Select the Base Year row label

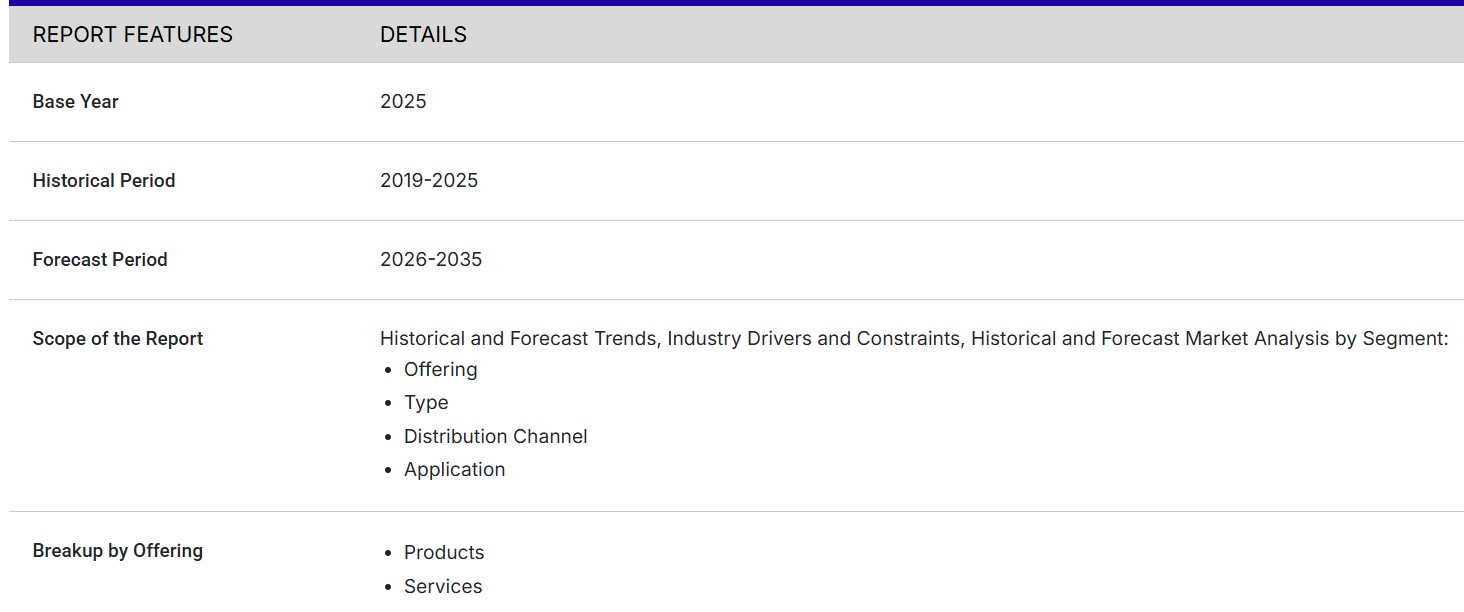coord(75,102)
